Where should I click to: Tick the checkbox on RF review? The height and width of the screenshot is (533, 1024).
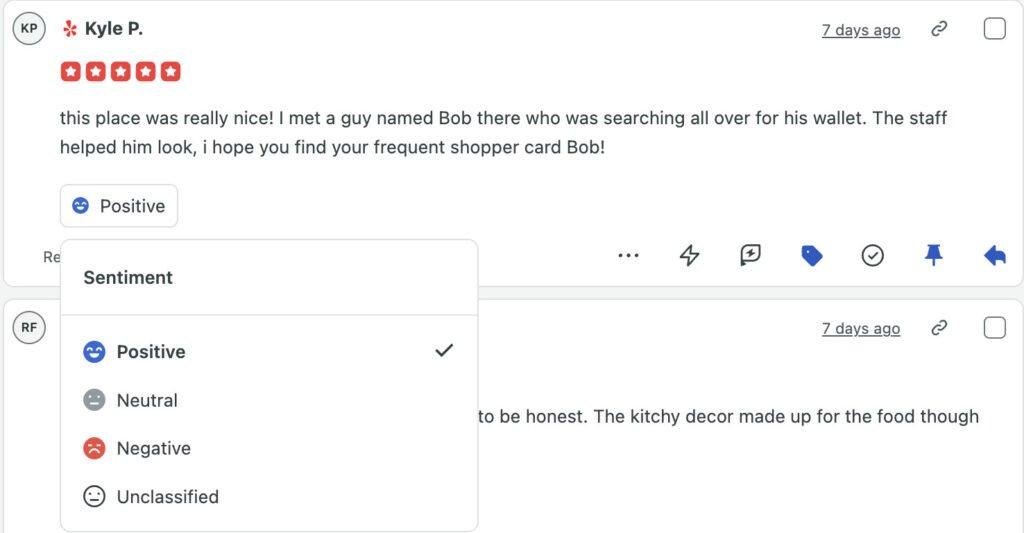coord(995,327)
